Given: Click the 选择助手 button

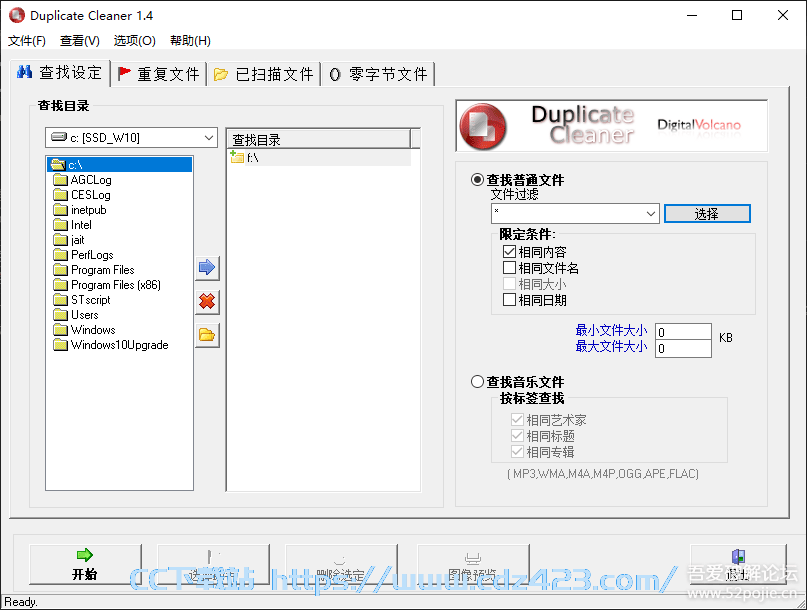Looking at the screenshot, I should point(213,564).
